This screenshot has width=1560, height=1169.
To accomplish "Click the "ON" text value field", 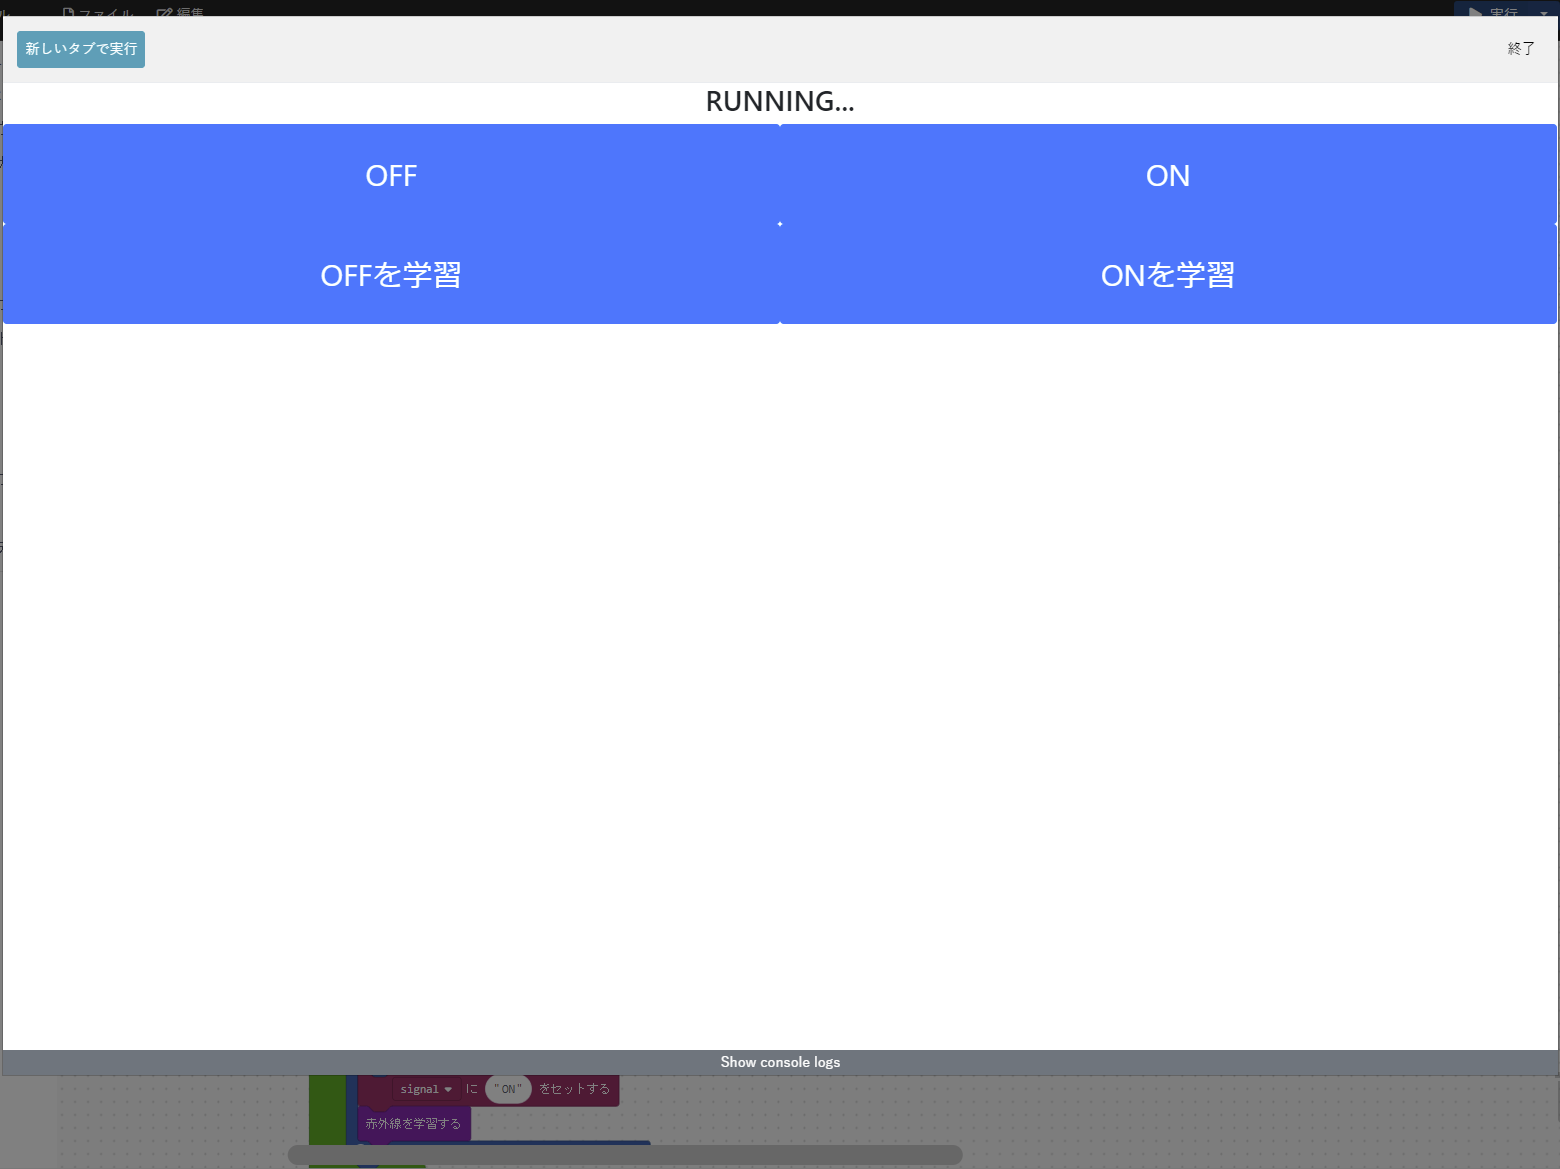I will pyautogui.click(x=508, y=1089).
